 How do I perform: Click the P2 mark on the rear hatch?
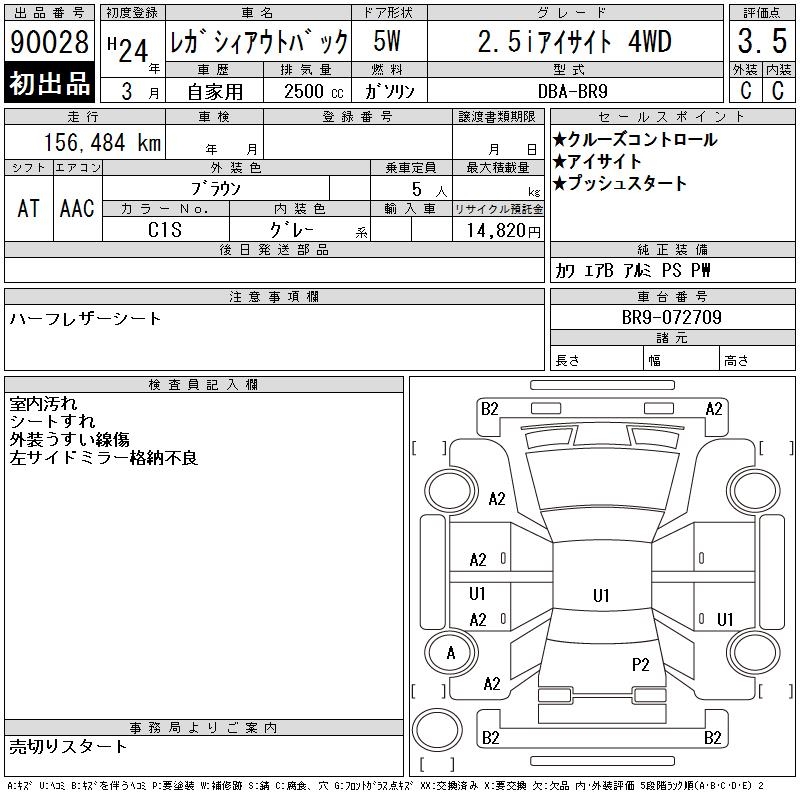[x=640, y=664]
